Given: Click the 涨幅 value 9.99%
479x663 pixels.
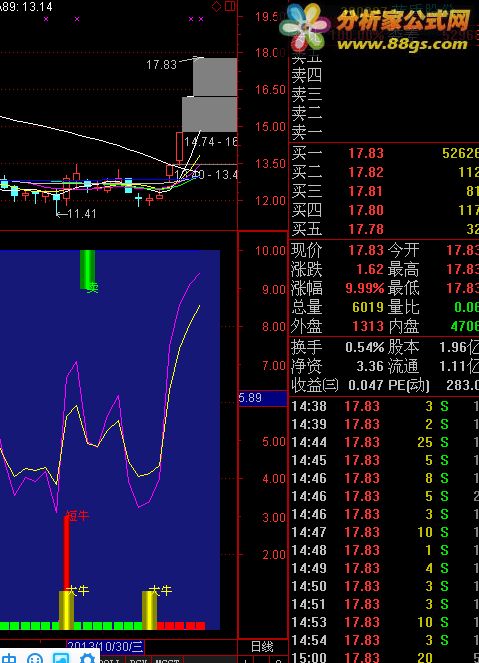Looking at the screenshot, I should [x=365, y=288].
